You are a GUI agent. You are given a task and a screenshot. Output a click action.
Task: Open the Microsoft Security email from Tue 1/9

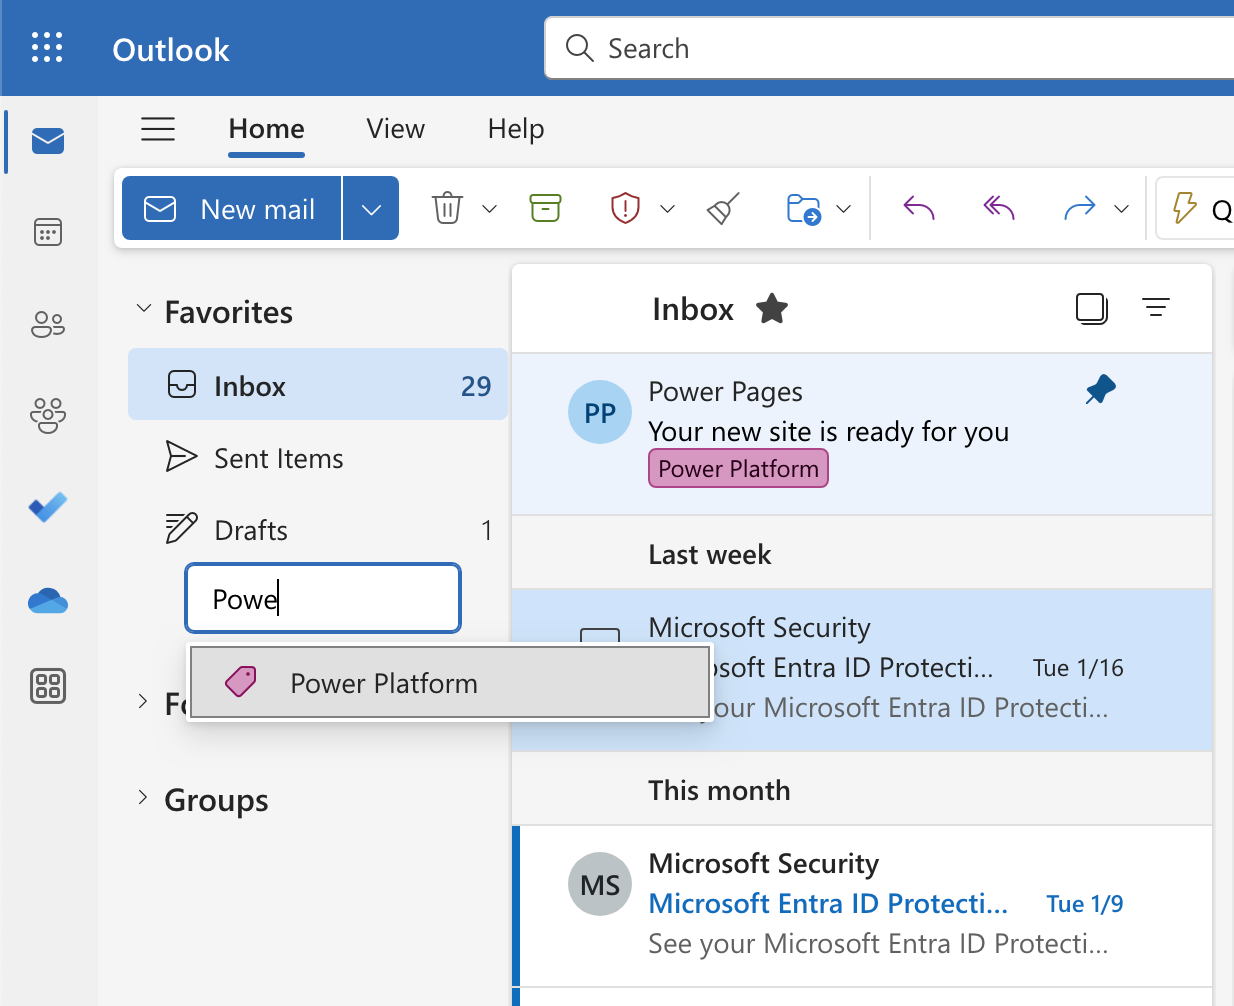(862, 905)
